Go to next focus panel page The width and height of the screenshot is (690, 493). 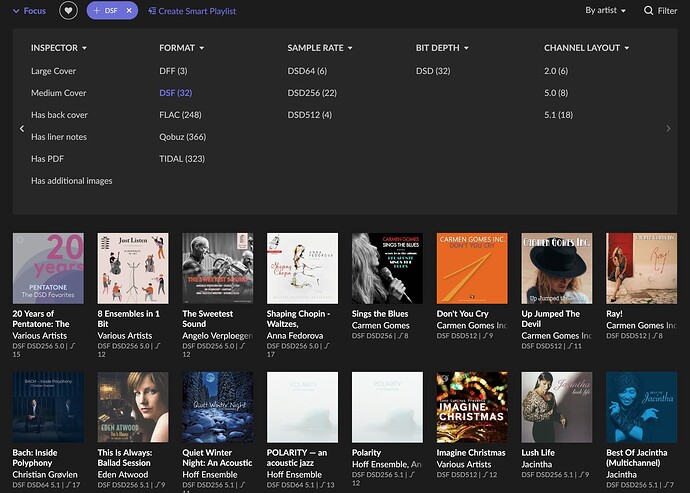pyautogui.click(x=668, y=129)
